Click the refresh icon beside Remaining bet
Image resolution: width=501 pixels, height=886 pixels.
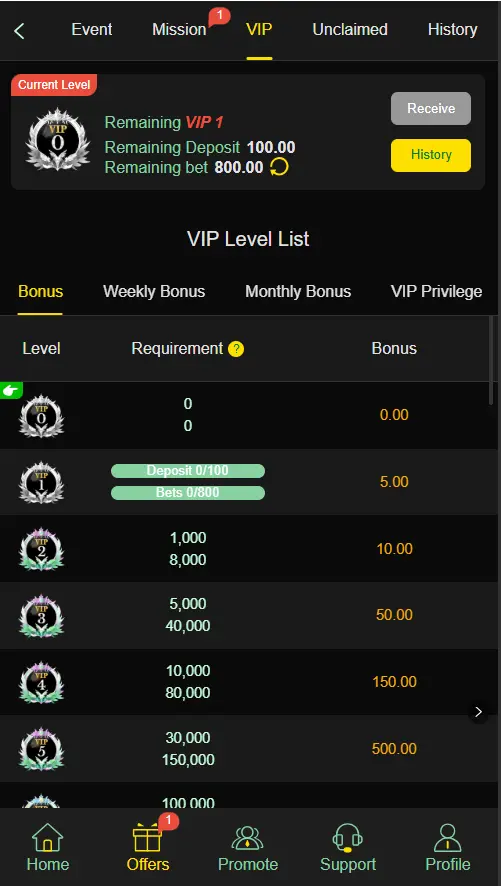278,167
